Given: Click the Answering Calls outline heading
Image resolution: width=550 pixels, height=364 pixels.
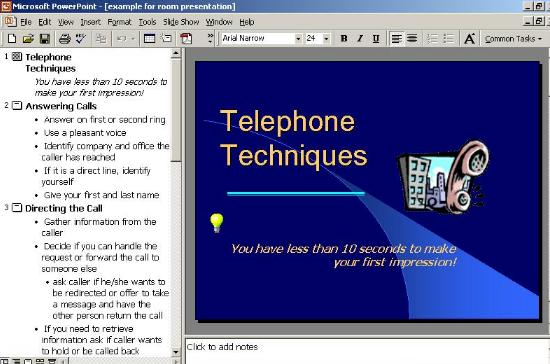Looking at the screenshot, I should click(61, 106).
